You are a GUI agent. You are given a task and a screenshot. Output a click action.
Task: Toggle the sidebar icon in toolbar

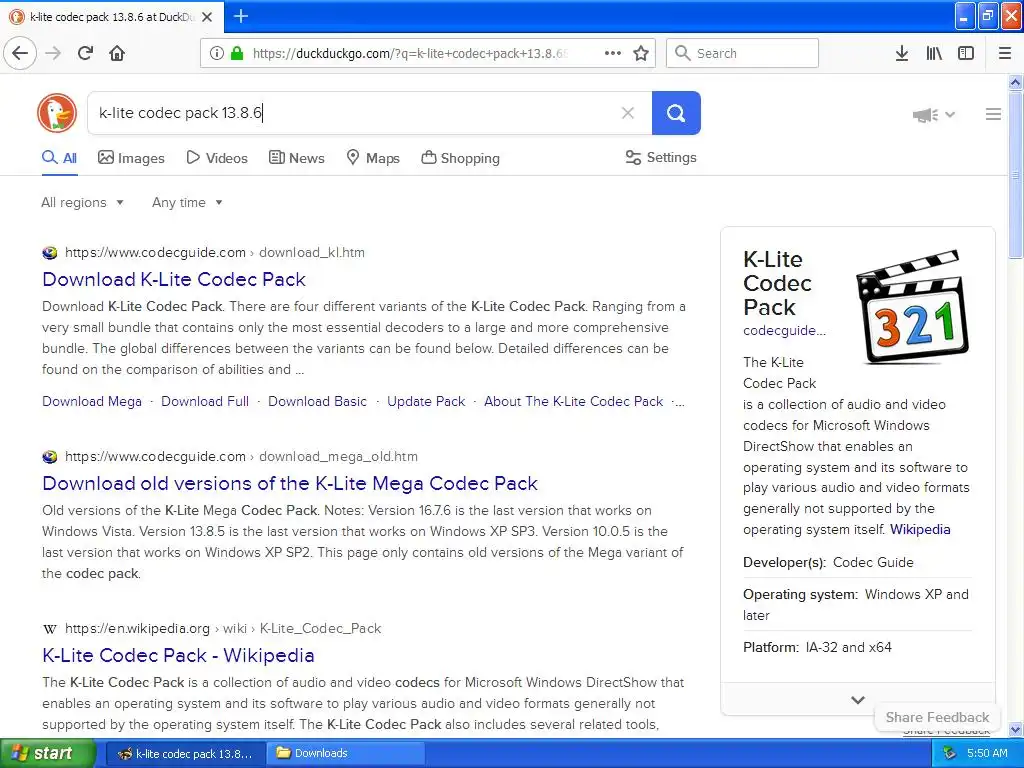click(x=966, y=53)
